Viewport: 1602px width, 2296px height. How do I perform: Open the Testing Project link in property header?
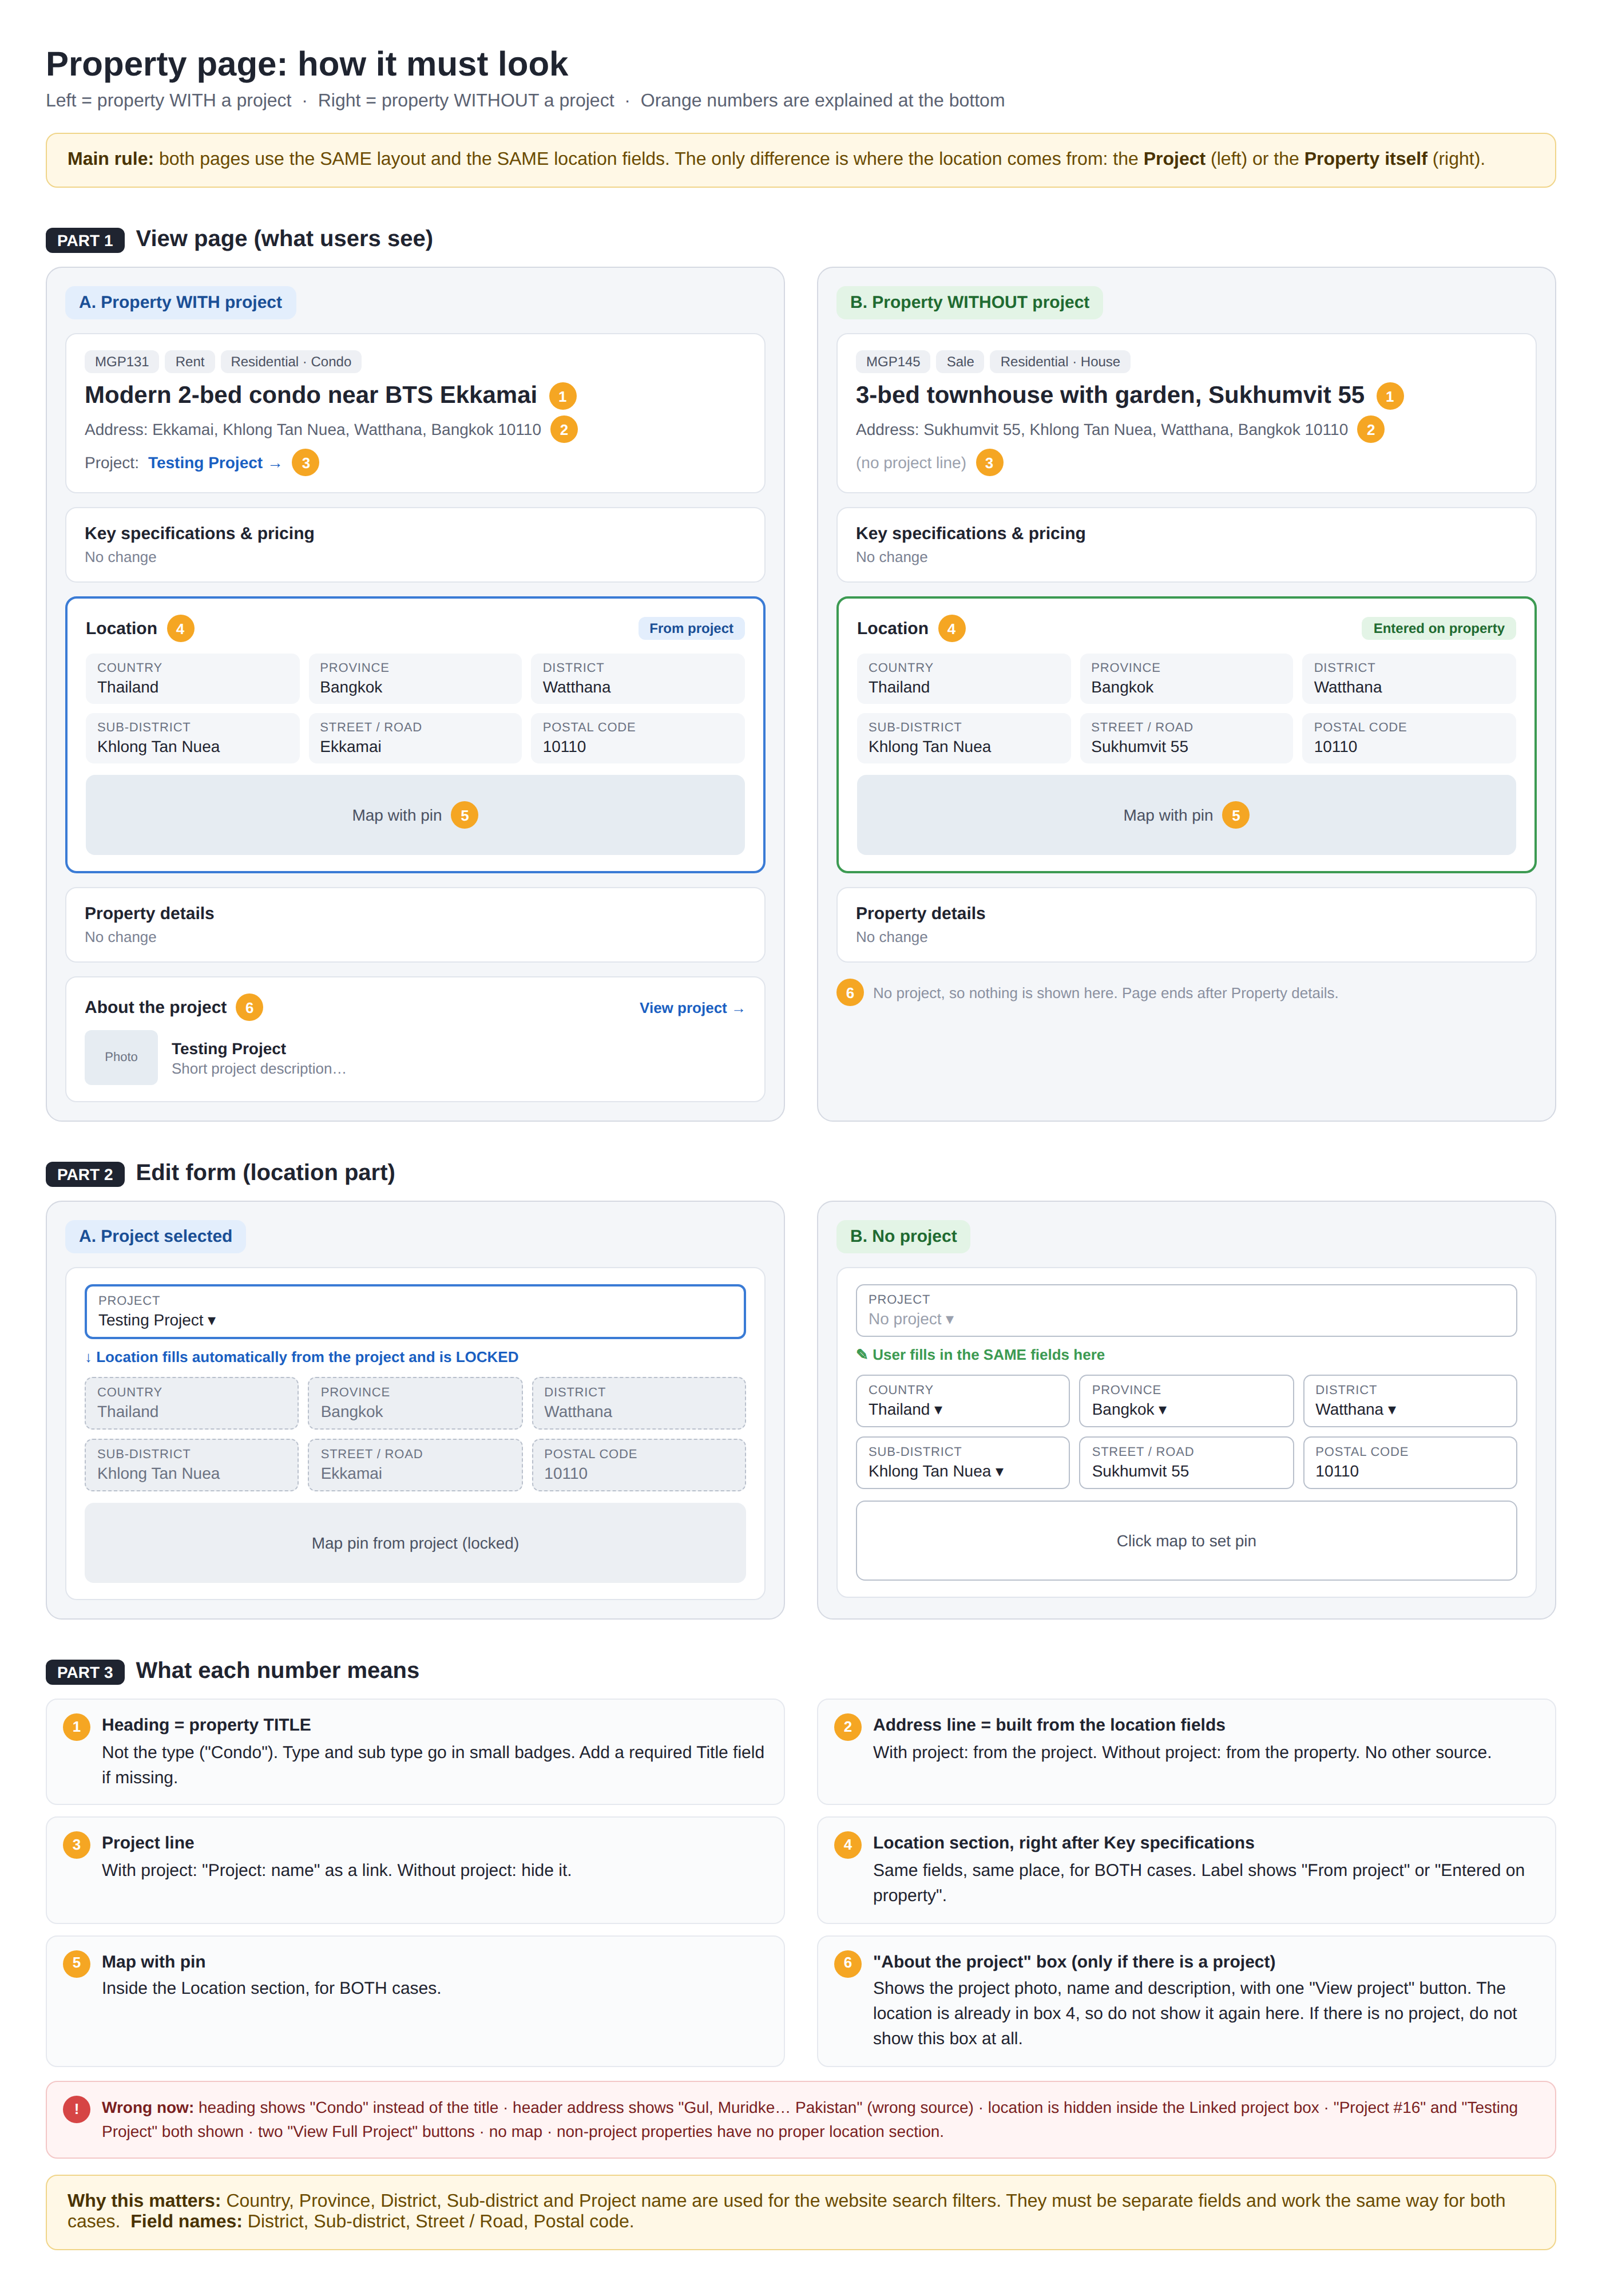pos(214,463)
